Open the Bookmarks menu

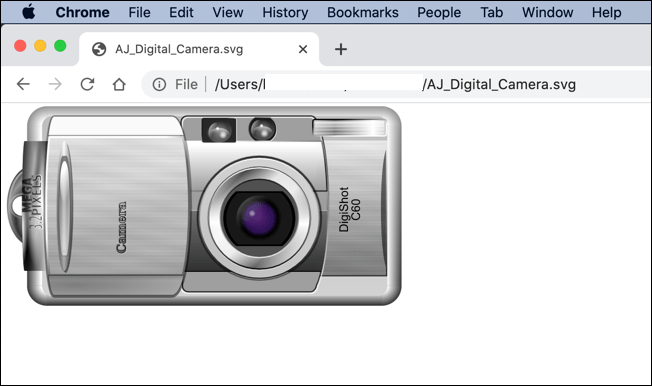[363, 12]
